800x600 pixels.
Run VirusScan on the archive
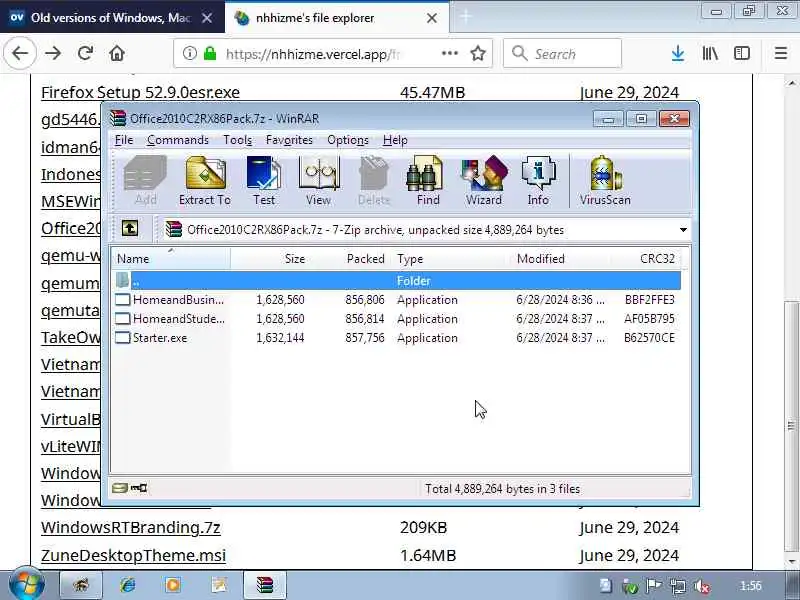[x=605, y=181]
